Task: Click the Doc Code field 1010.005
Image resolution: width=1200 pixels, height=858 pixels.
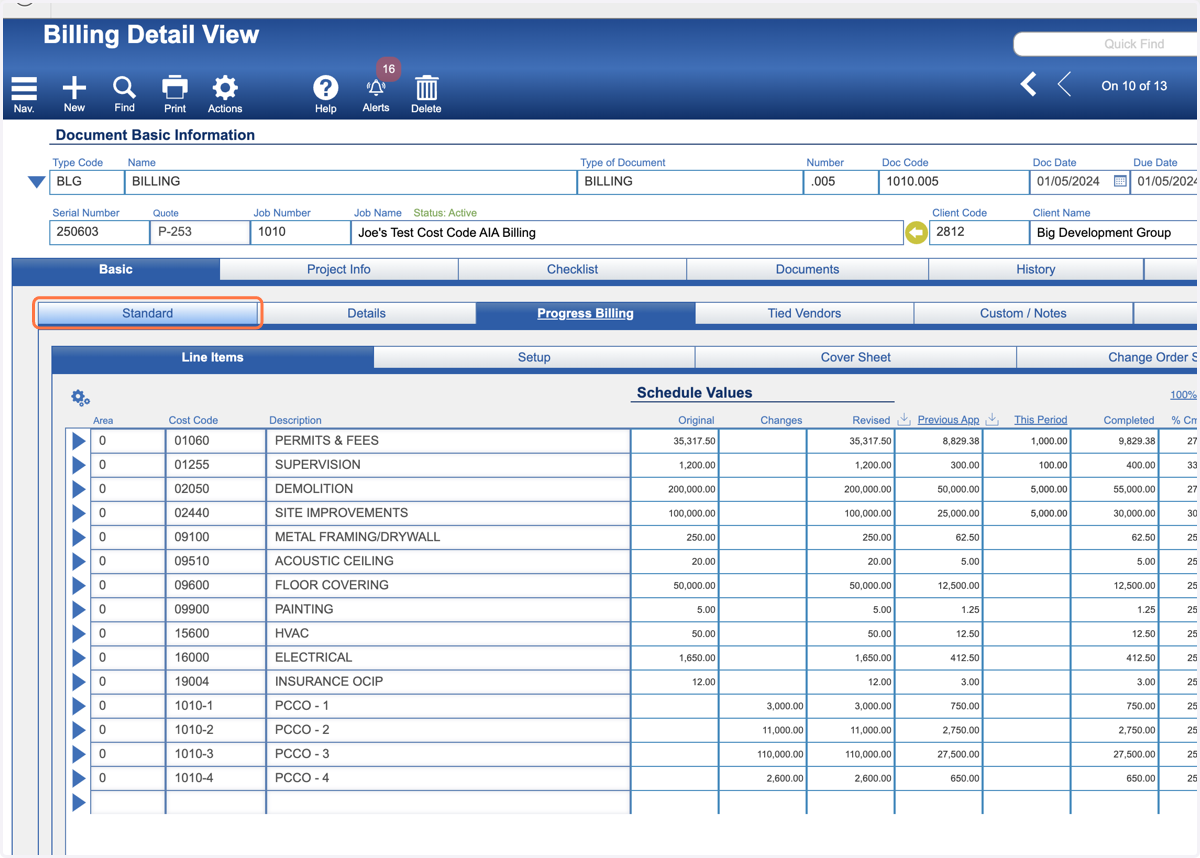Action: coord(953,182)
